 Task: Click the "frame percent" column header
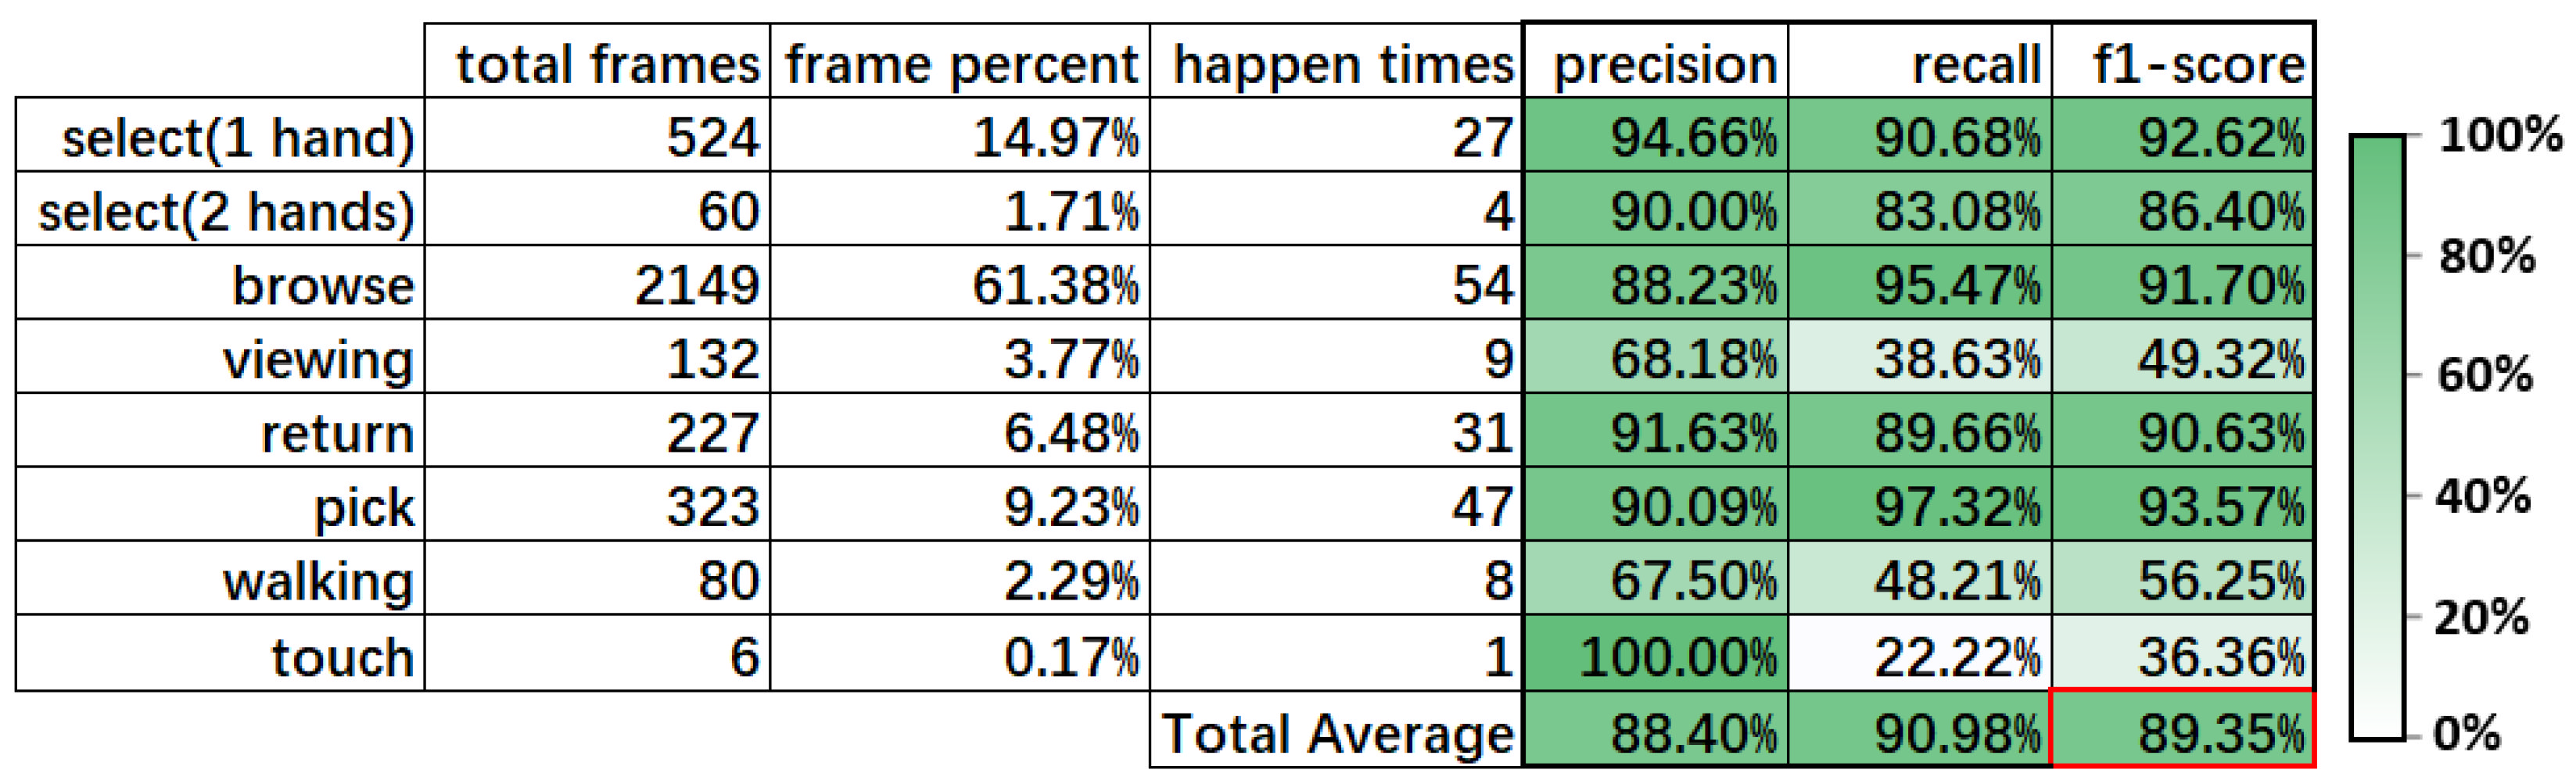point(960,64)
